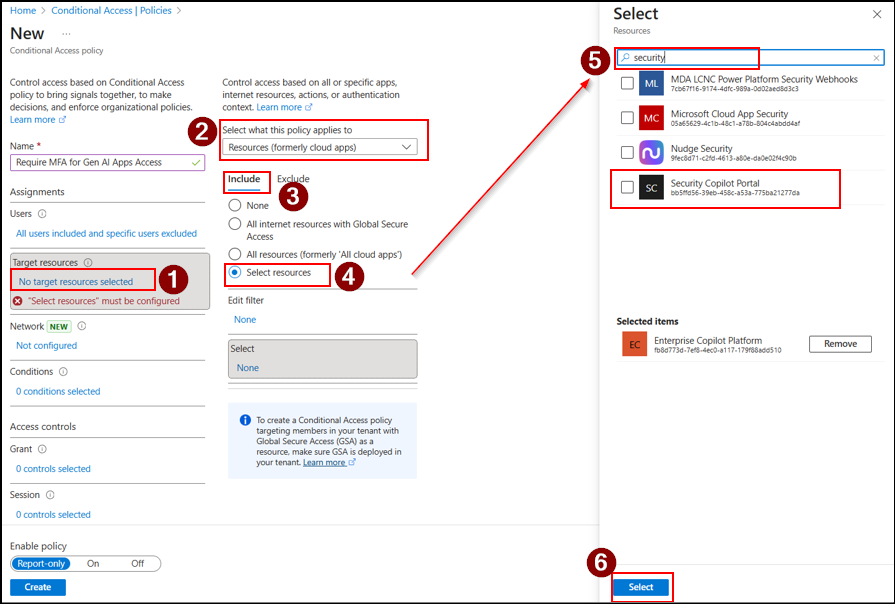Check the Security Copilot Portal checkbox

pos(627,187)
